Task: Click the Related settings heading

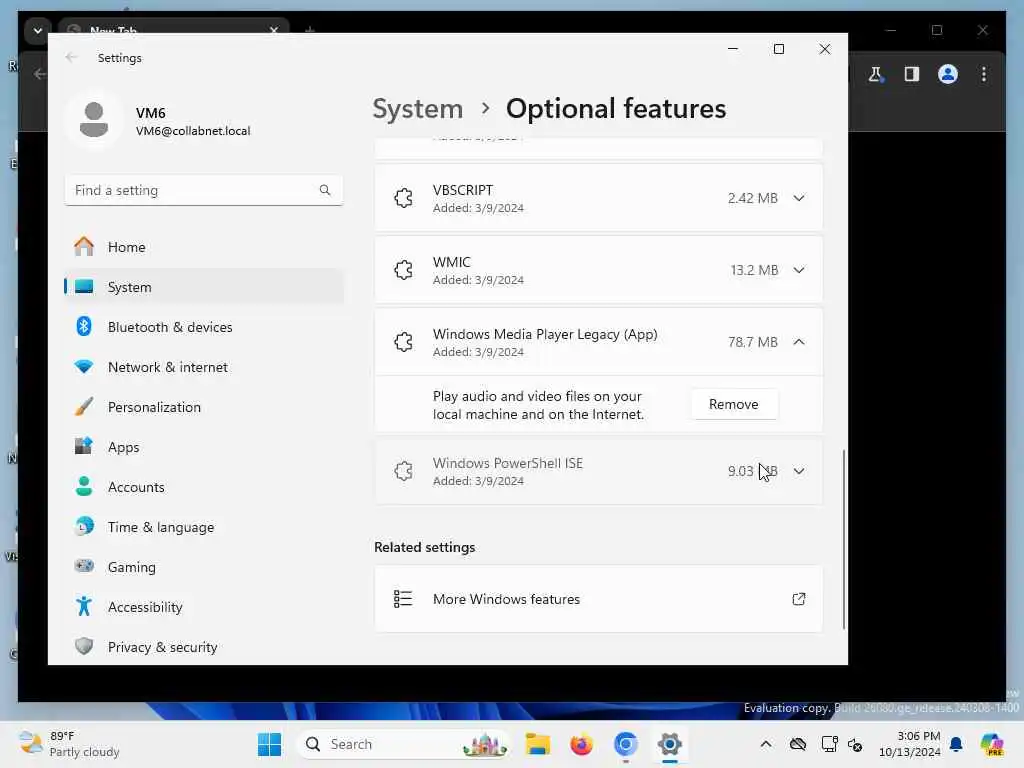Action: pos(424,547)
